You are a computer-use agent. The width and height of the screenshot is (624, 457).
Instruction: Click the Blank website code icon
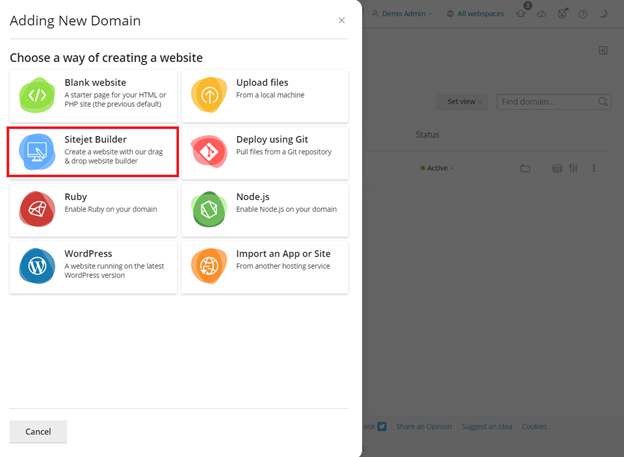[x=37, y=95]
